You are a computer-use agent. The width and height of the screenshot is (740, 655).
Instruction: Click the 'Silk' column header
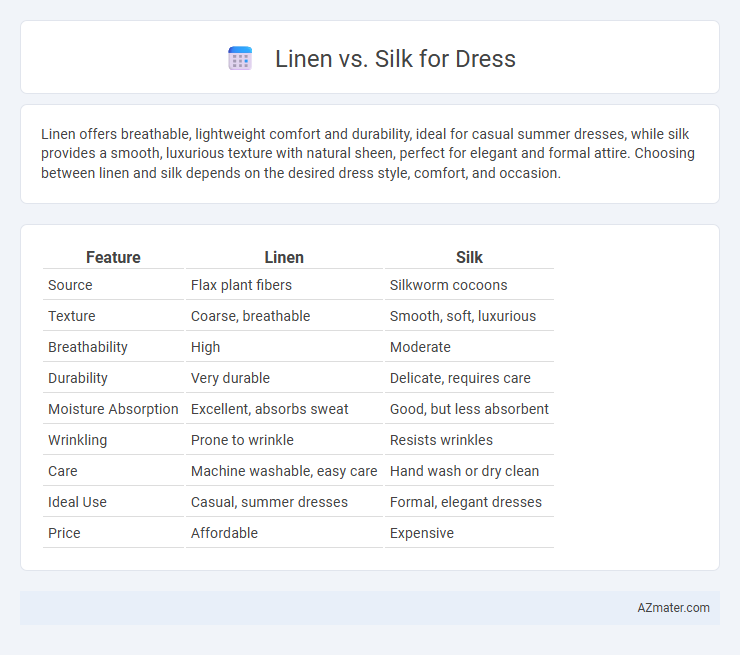469,257
